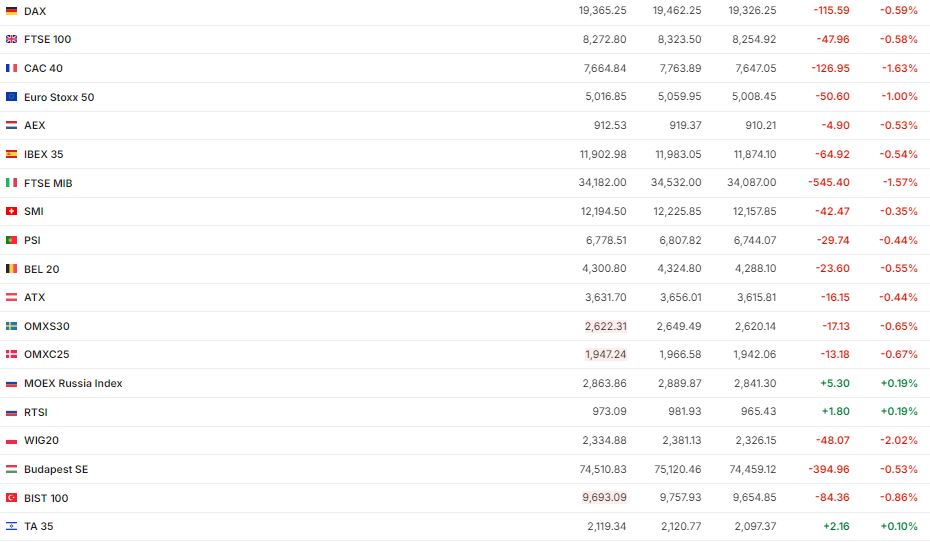Click the UK flag icon beside FTSE 100
This screenshot has height=542, width=930.
coord(11,40)
